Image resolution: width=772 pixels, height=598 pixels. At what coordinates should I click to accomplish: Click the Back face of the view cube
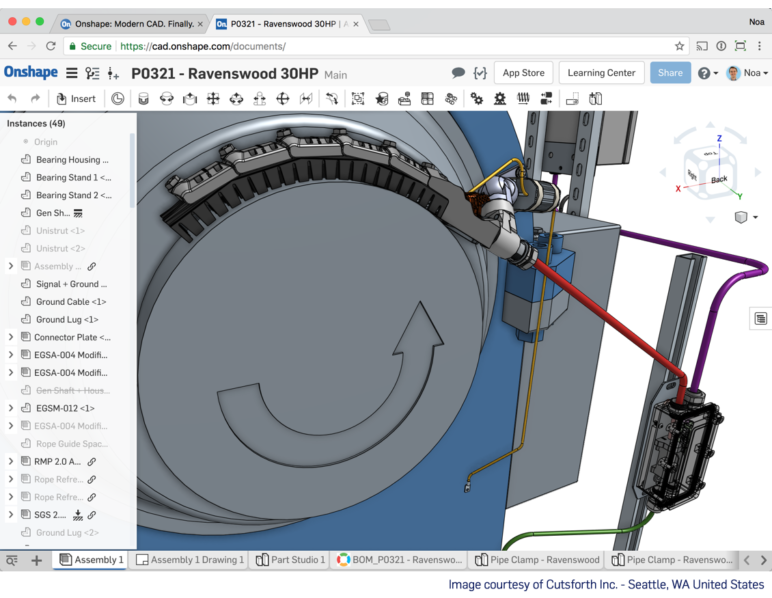[719, 180]
